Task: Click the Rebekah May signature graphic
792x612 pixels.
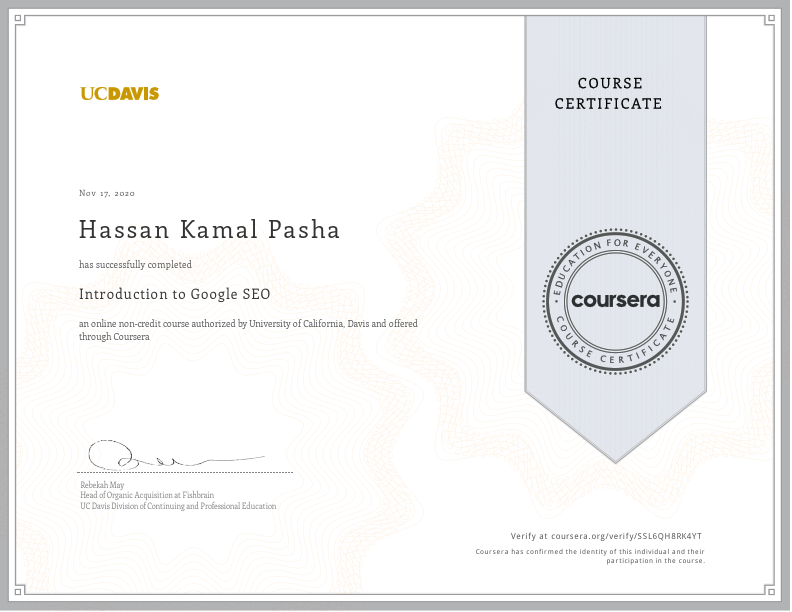Action: (176, 454)
